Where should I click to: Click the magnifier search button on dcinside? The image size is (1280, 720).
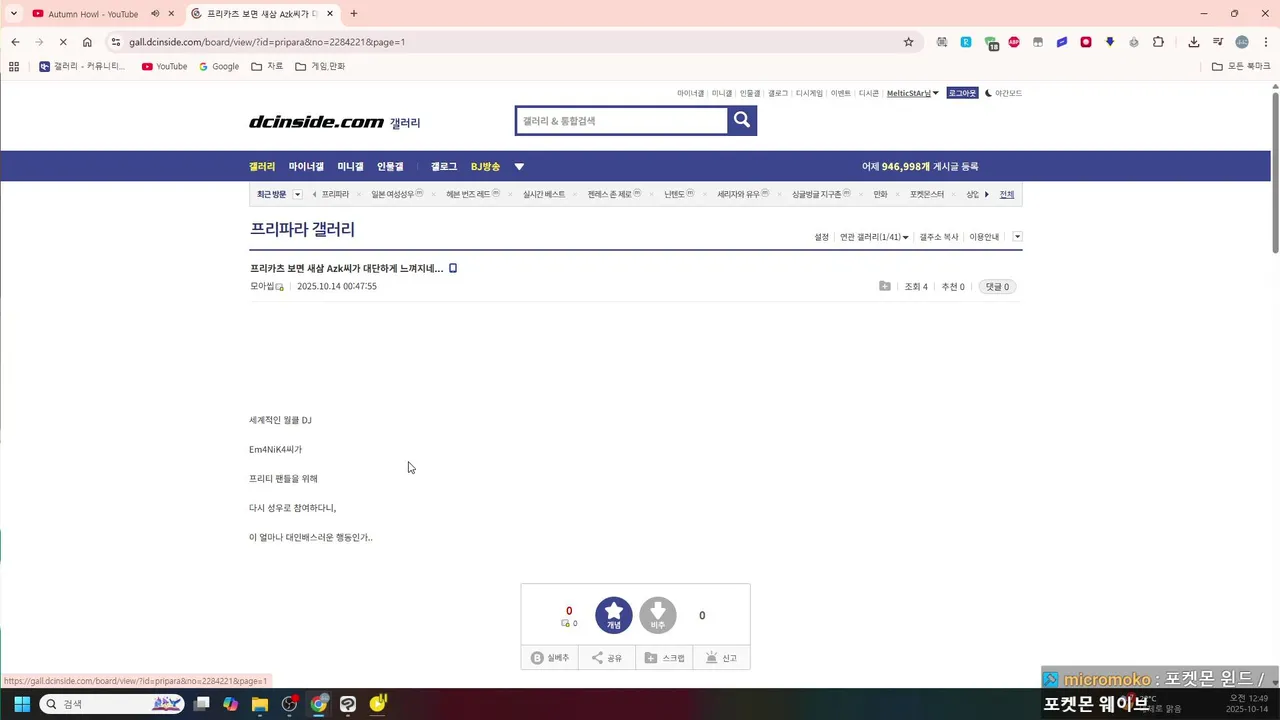point(742,120)
